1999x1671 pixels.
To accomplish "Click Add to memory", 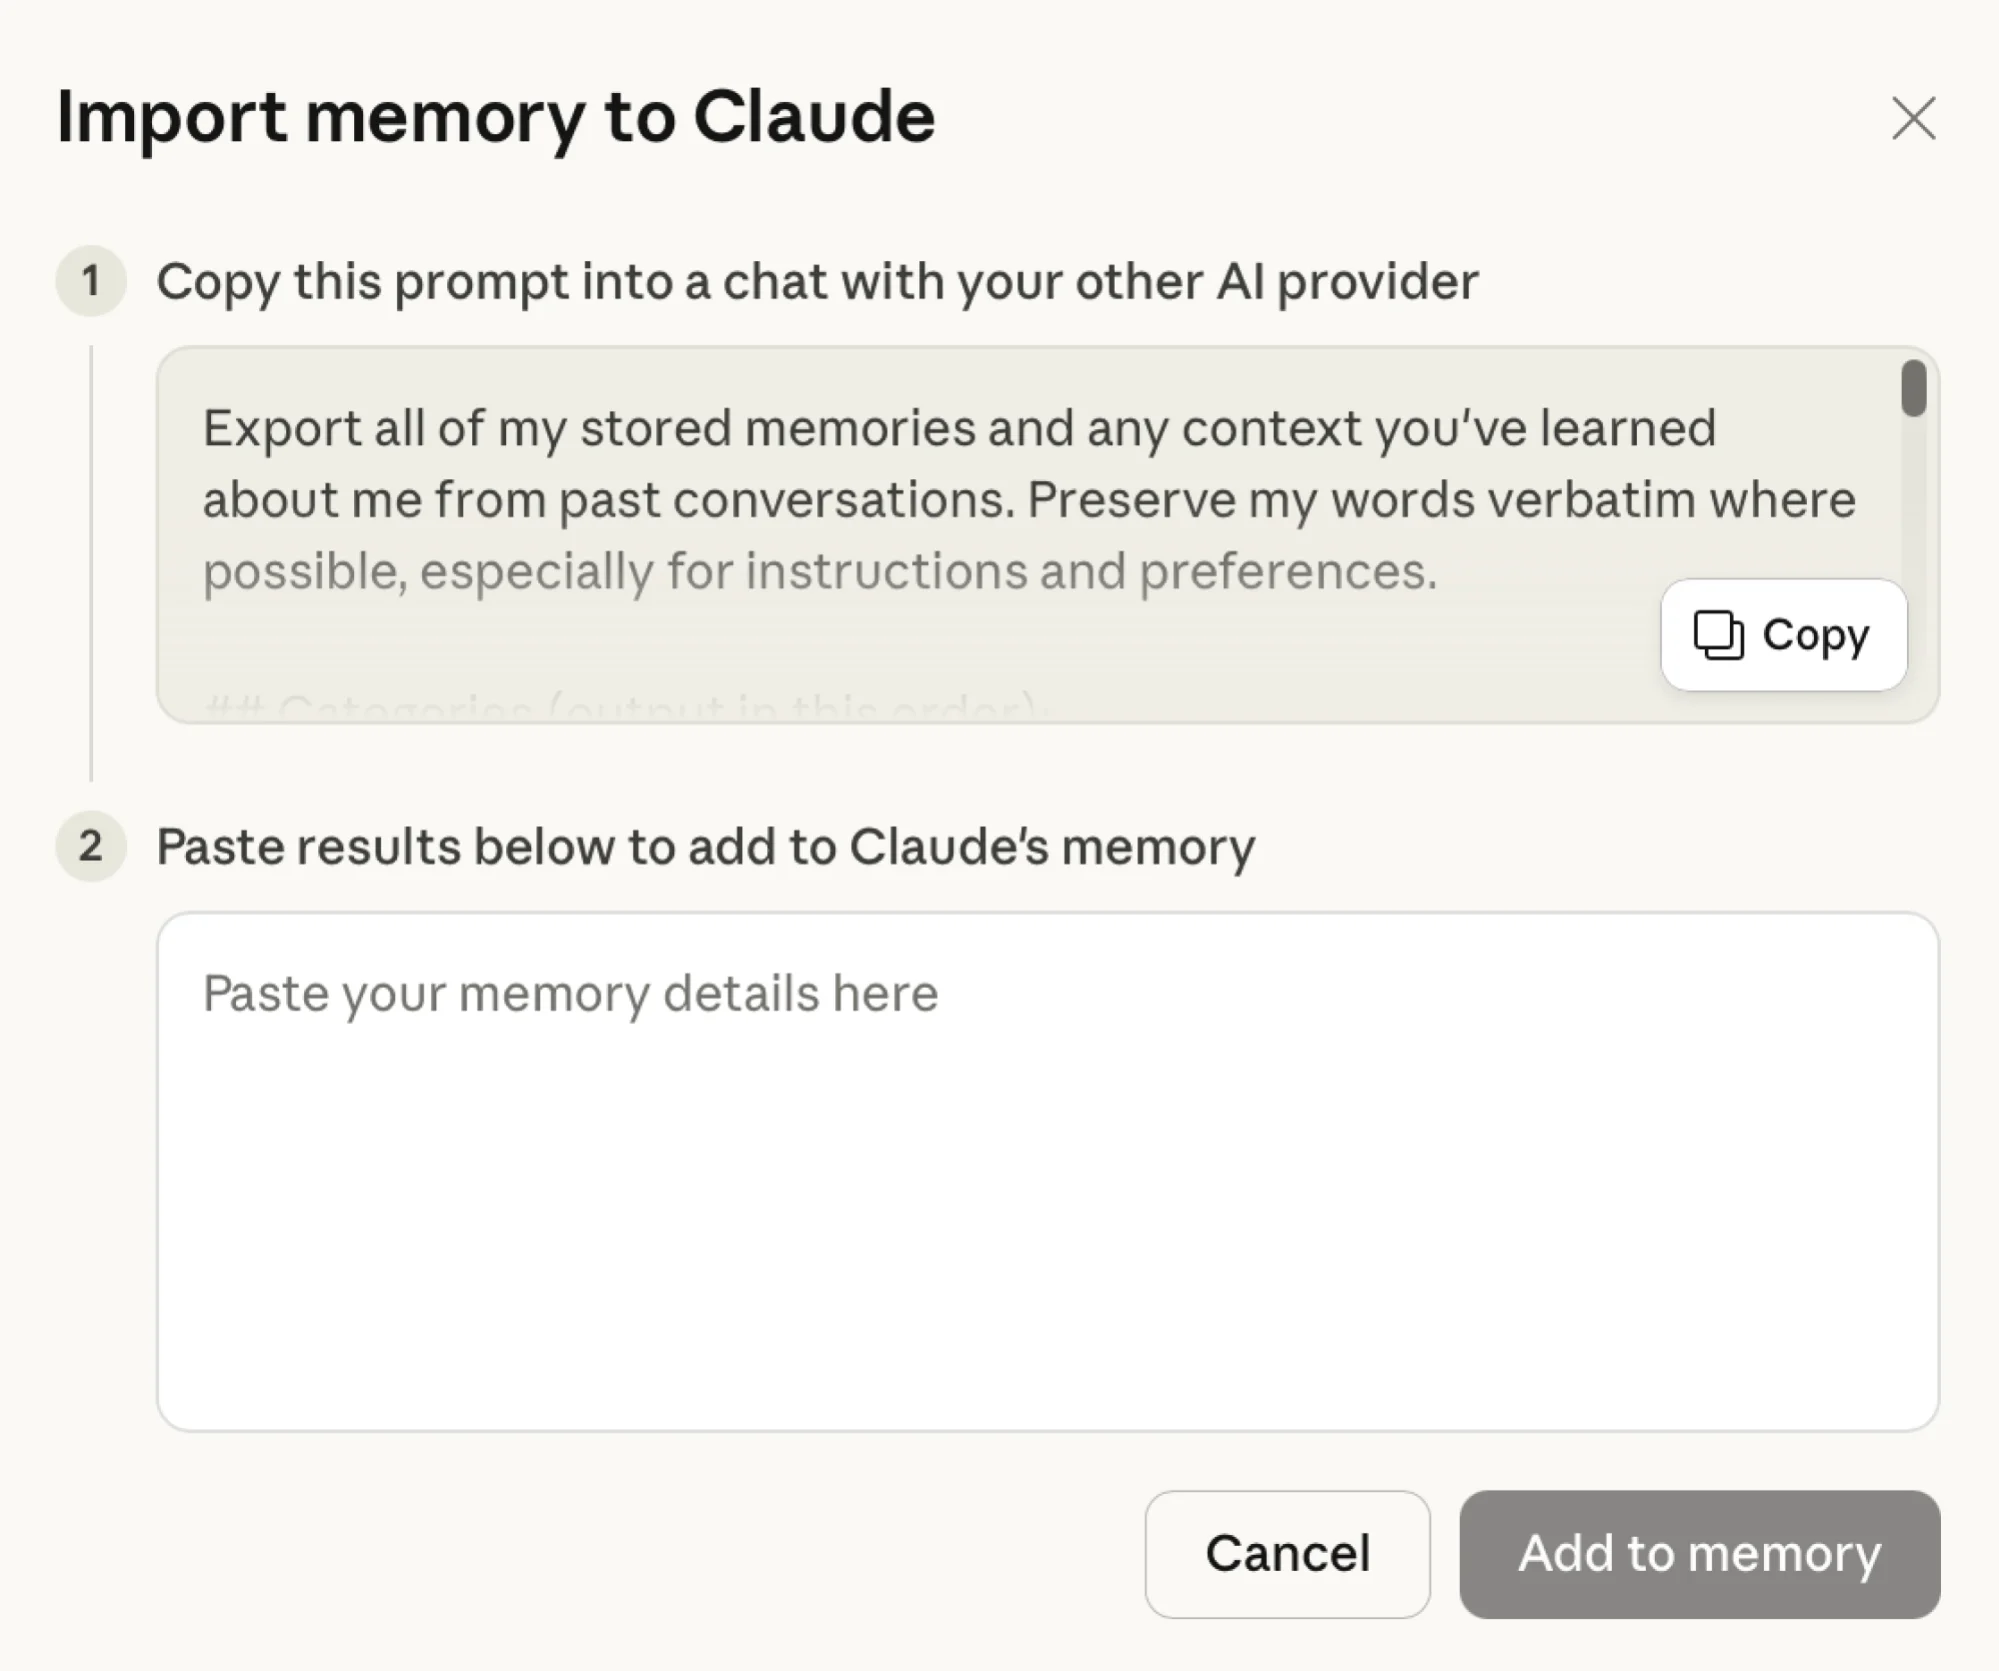I will tap(1698, 1554).
